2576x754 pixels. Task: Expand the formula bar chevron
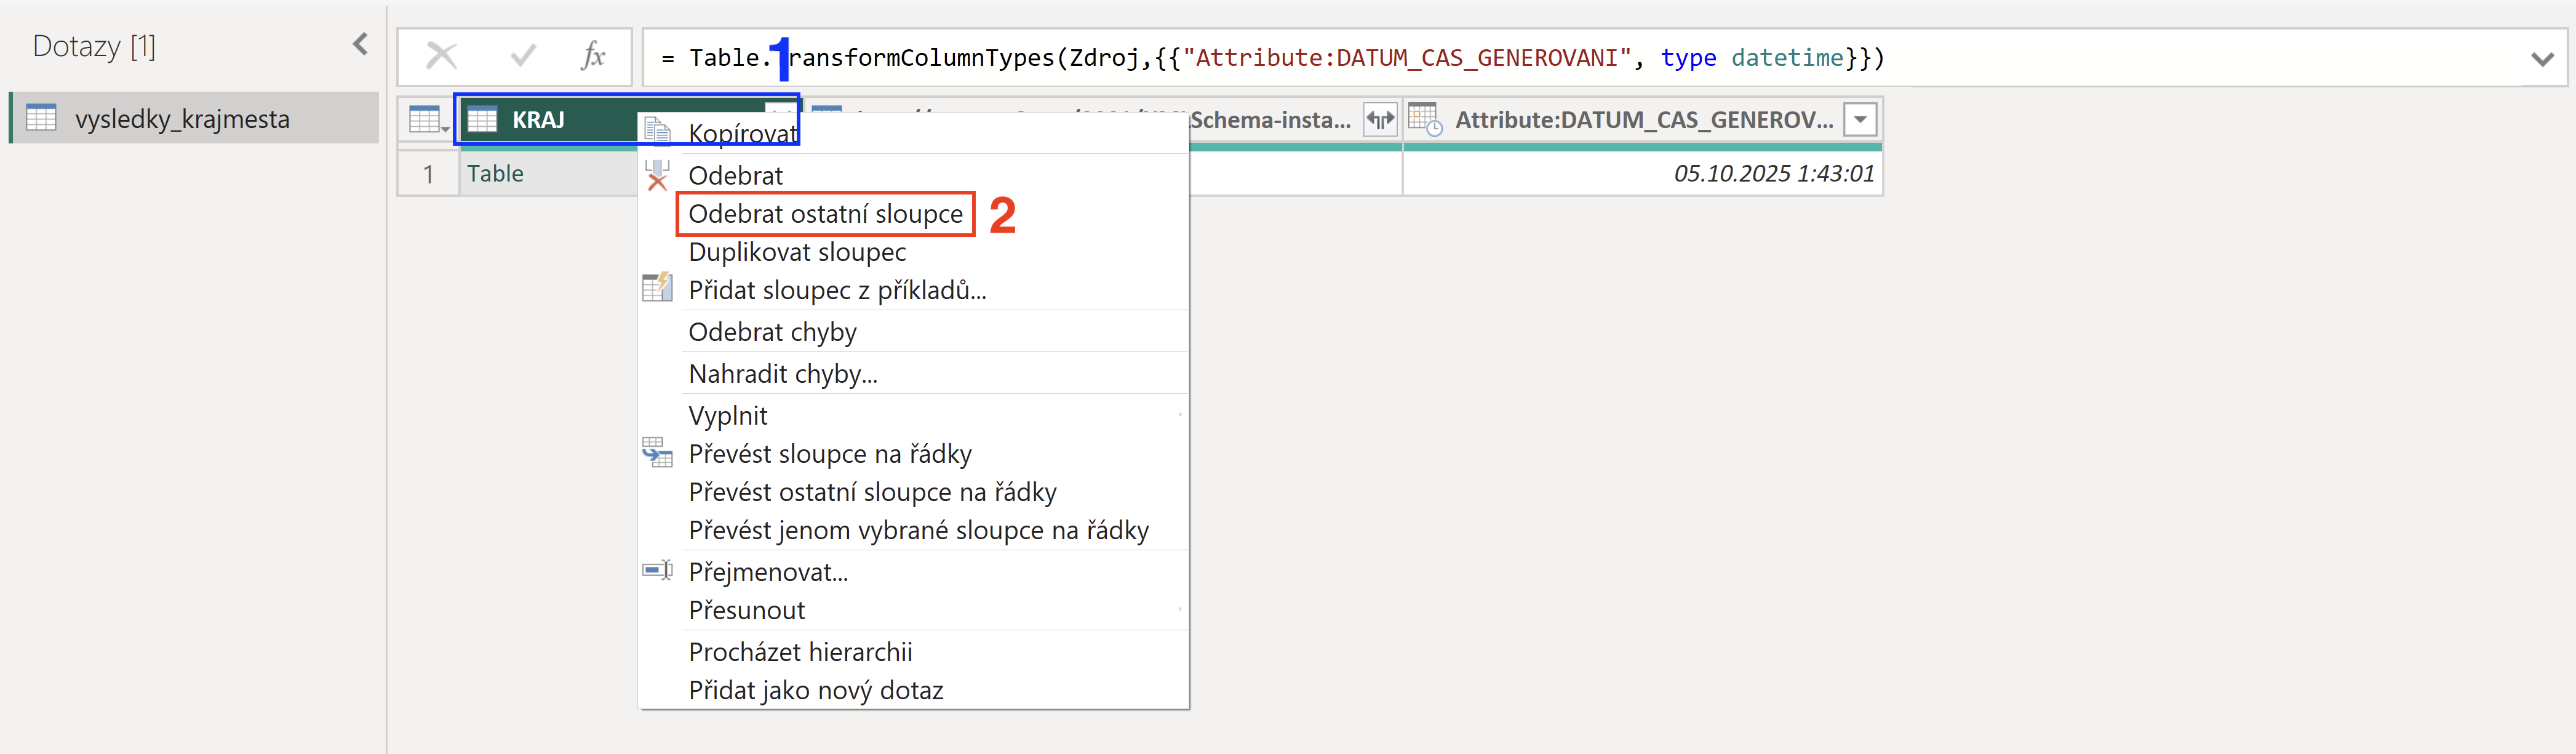click(x=2542, y=58)
